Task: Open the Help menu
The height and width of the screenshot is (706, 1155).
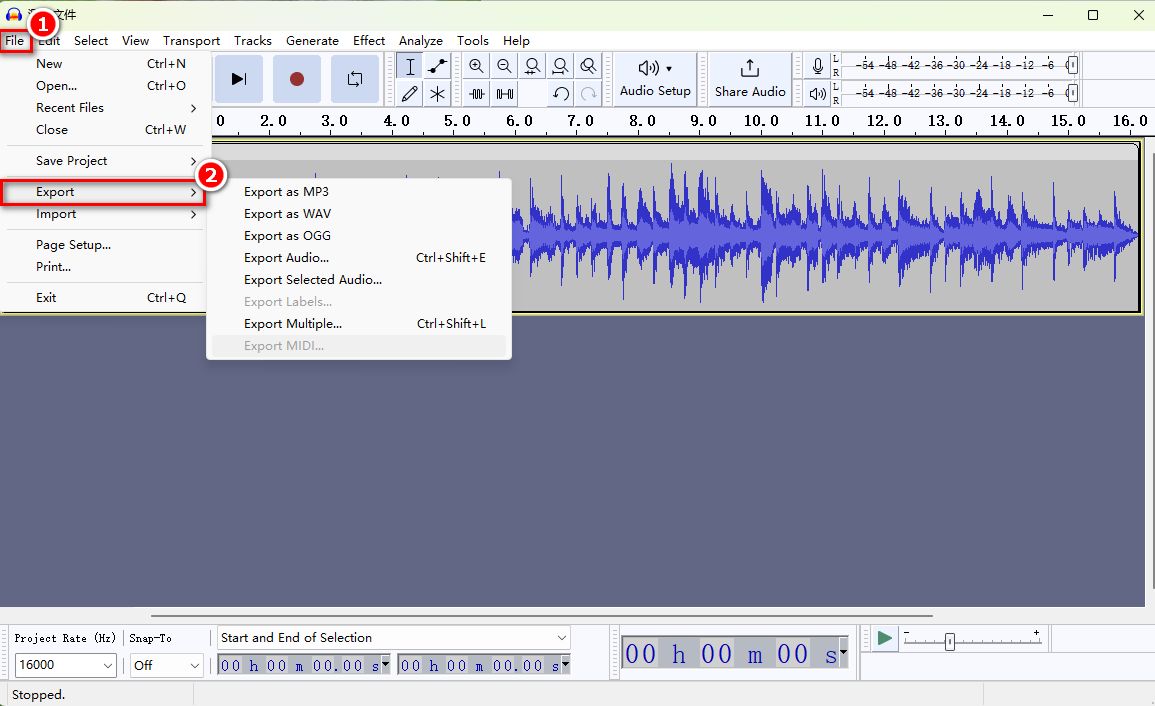Action: click(x=516, y=41)
